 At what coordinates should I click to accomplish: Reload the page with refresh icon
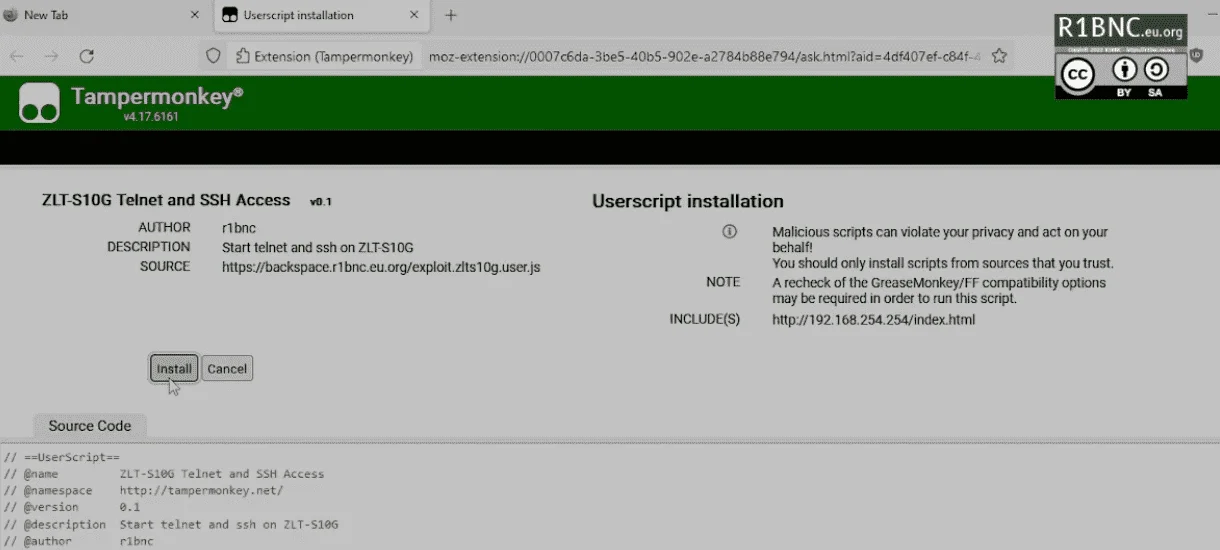[x=87, y=57]
